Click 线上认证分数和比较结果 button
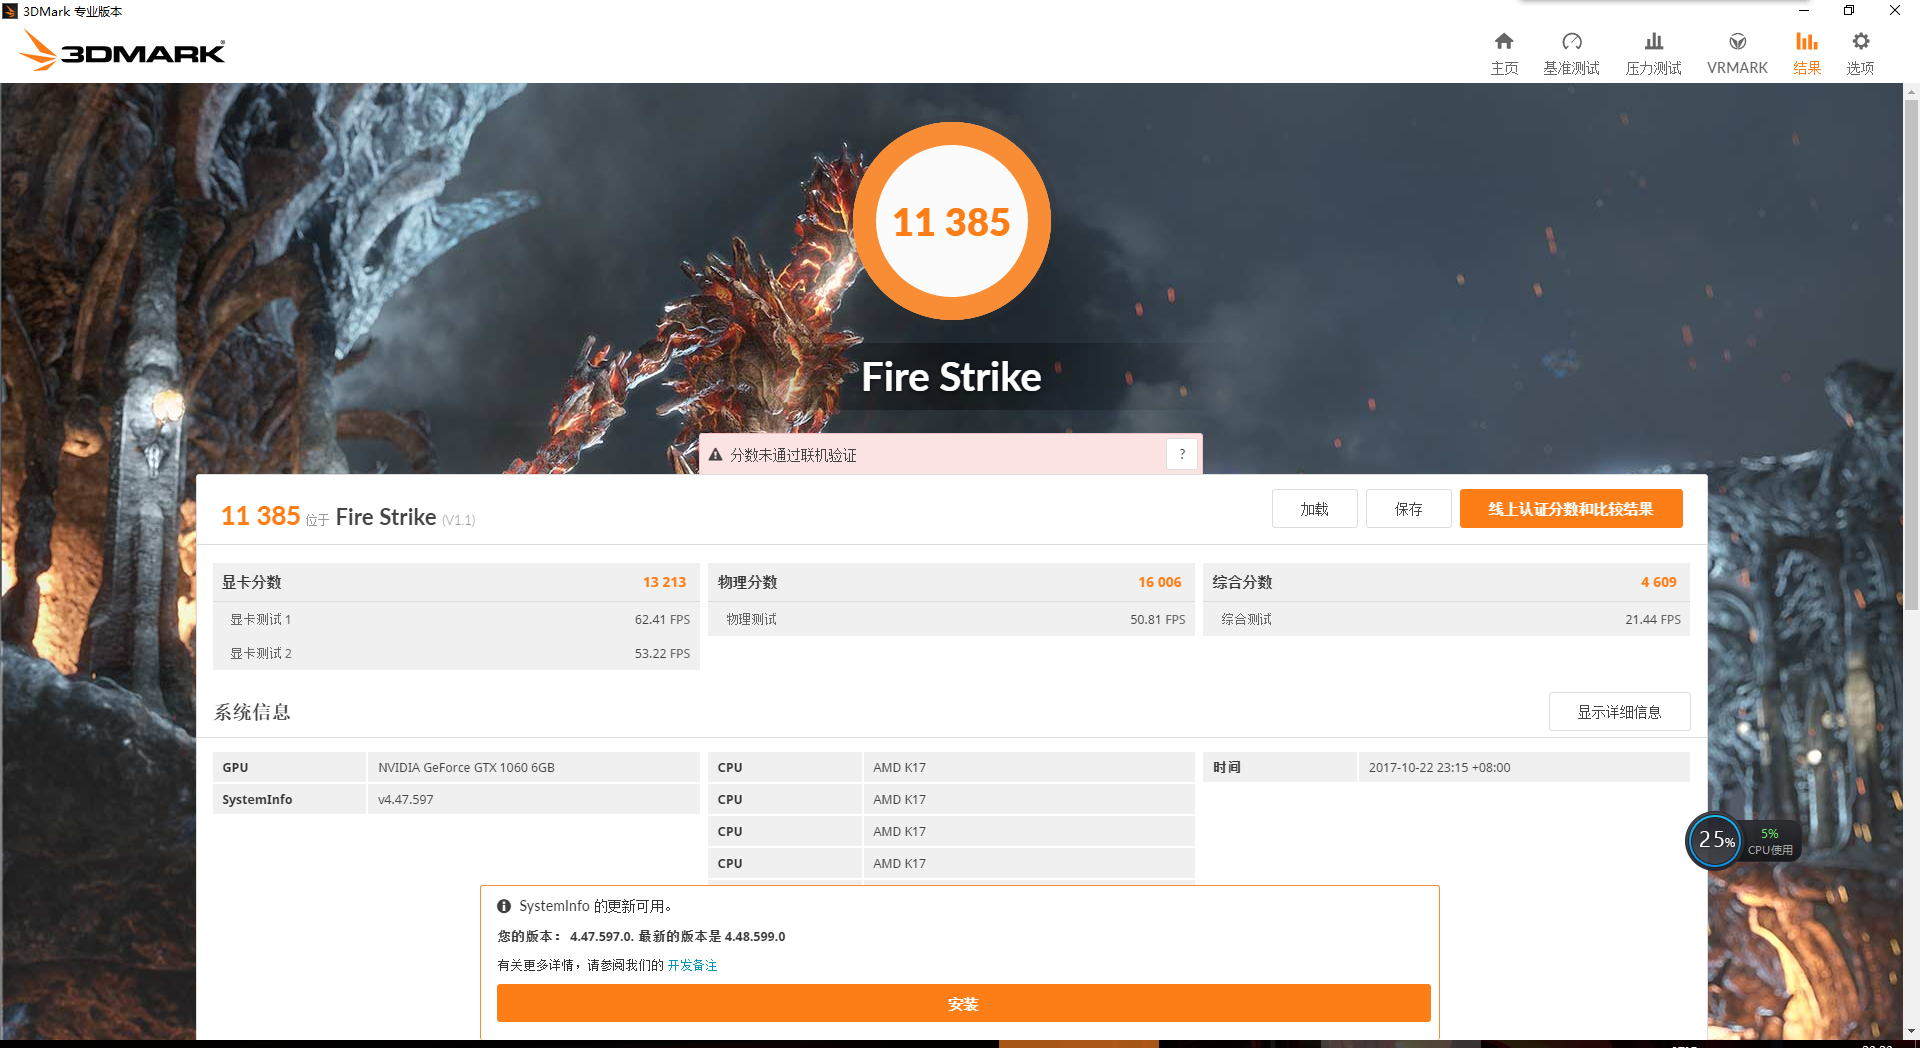Viewport: 1920px width, 1048px height. click(1571, 509)
